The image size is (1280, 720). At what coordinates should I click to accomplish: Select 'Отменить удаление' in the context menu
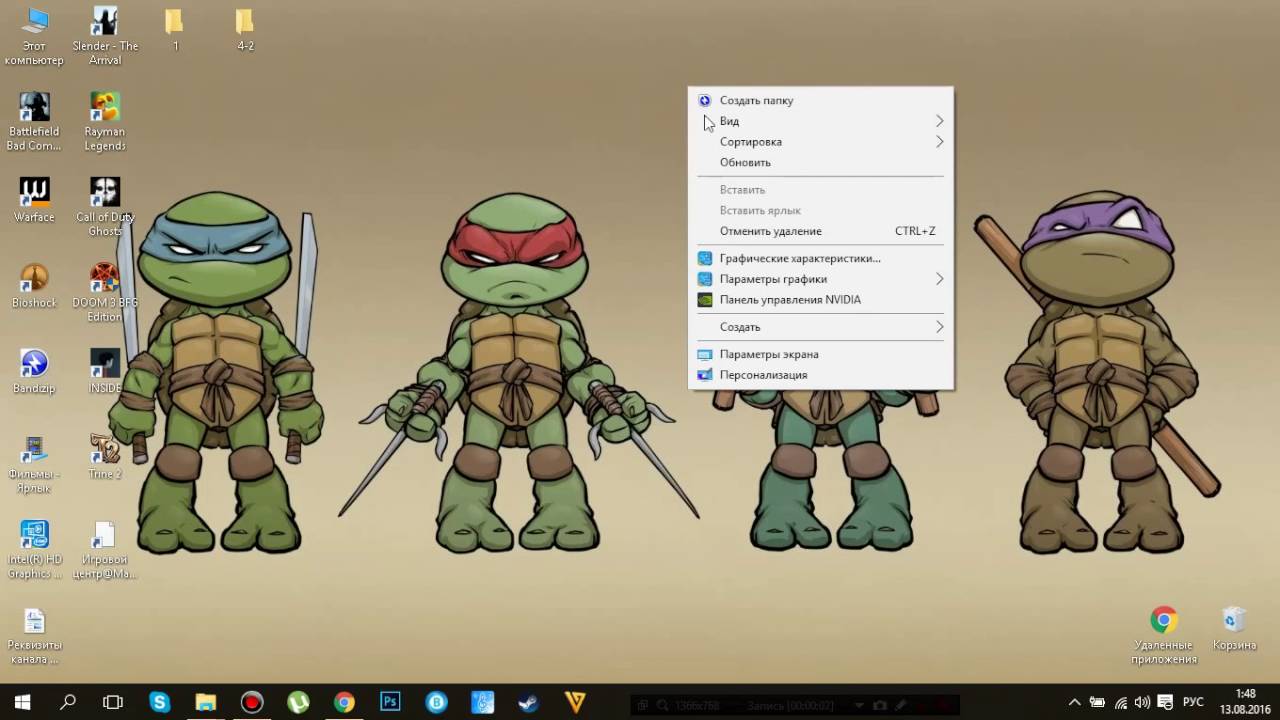point(820,231)
